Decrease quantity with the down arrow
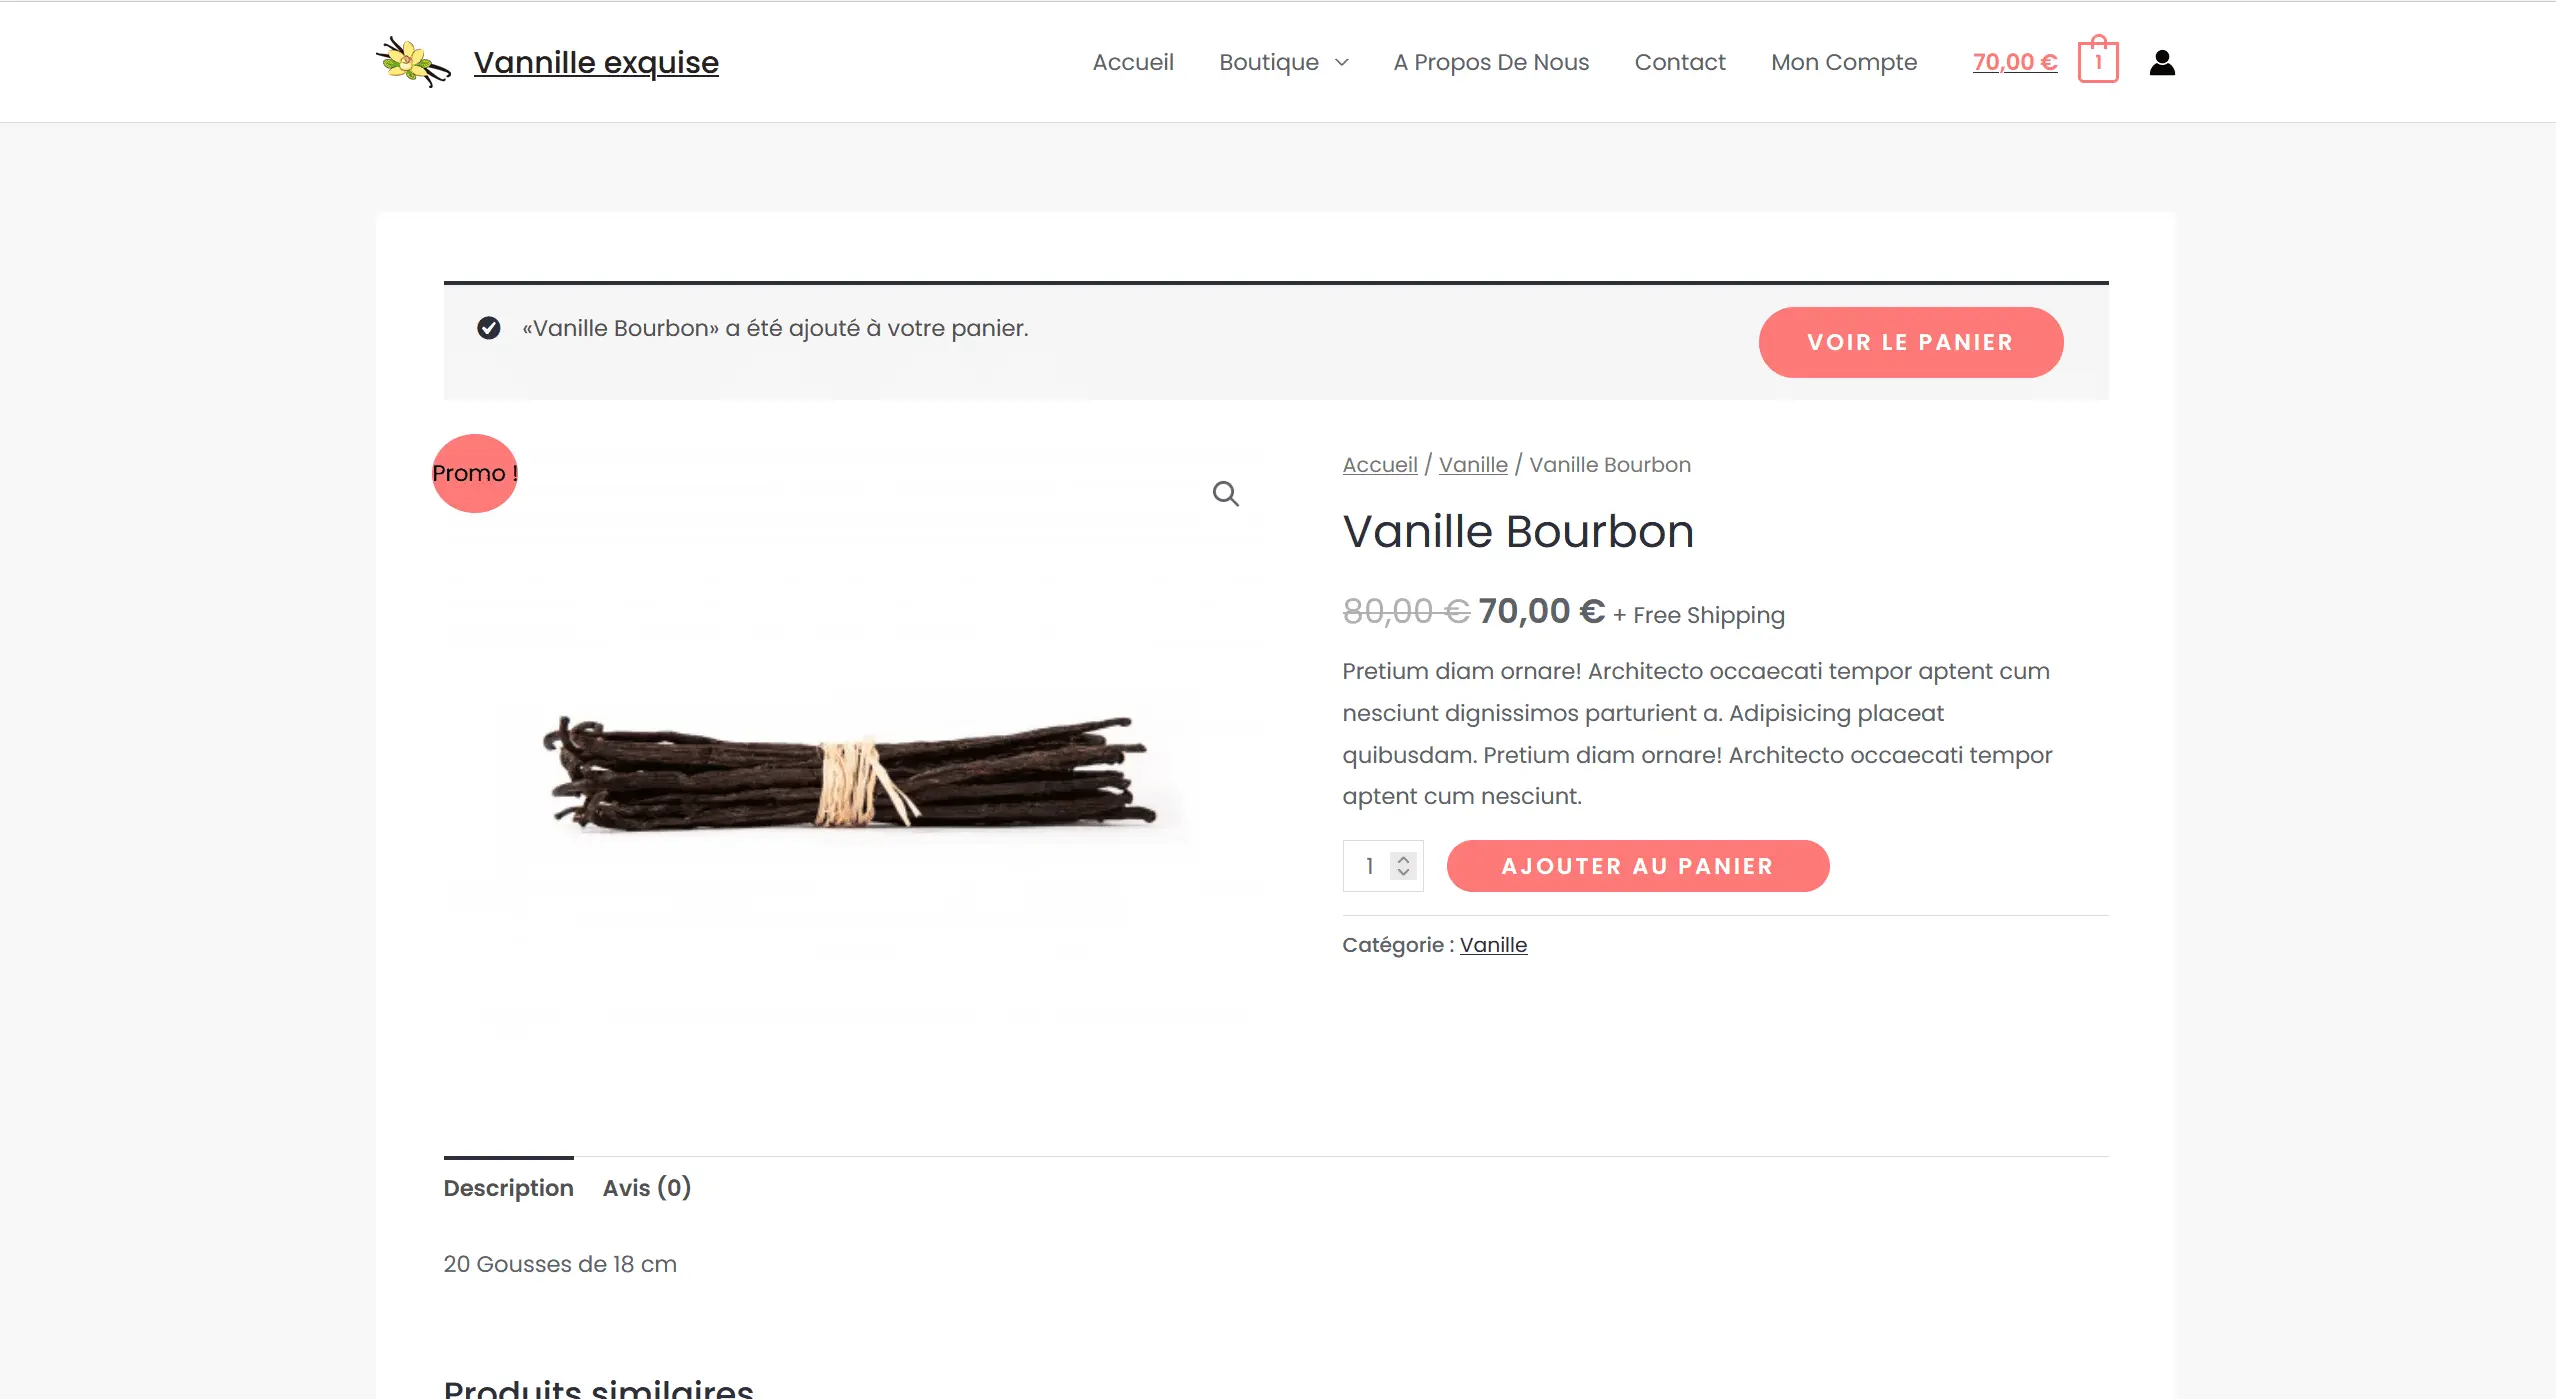Viewport: 2556px width, 1399px height. [x=1403, y=873]
